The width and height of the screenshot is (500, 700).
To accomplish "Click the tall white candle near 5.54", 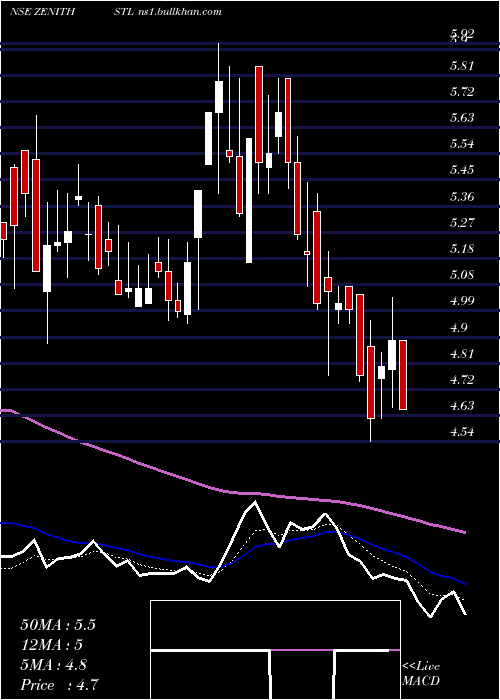I will [249, 200].
